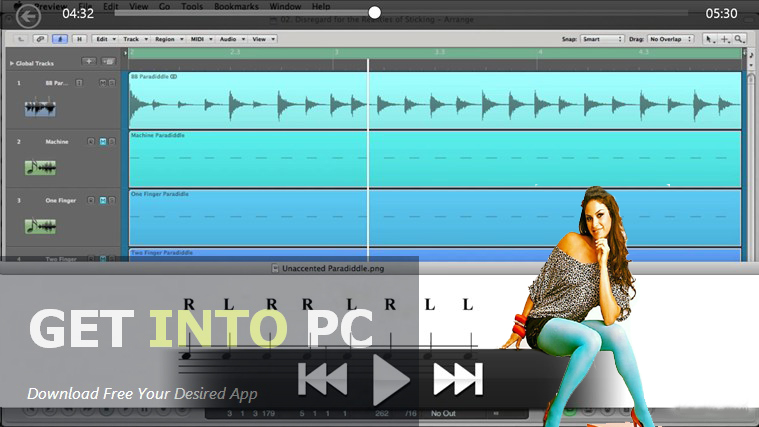Select the One Finger track name
Screen dimensions: 759x427
(x=61, y=200)
